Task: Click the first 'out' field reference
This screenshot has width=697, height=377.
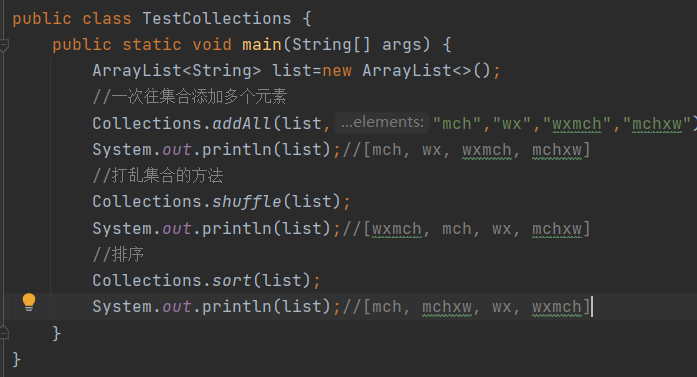Action: (177, 150)
